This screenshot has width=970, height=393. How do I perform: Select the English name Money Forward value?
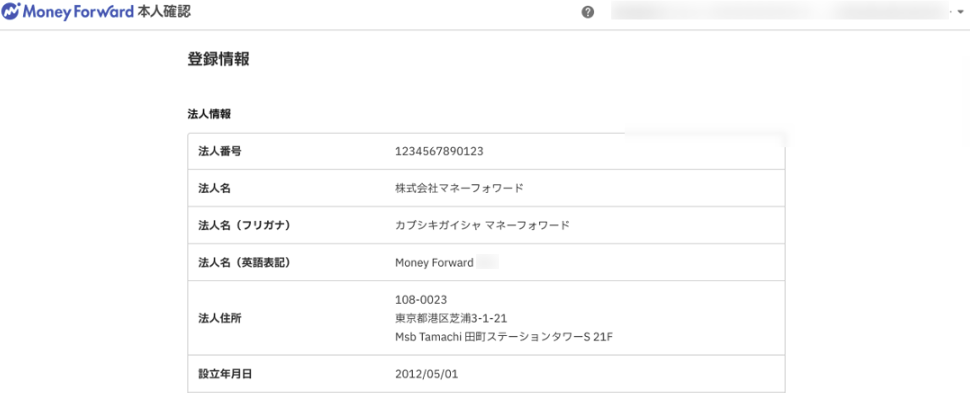pos(434,262)
